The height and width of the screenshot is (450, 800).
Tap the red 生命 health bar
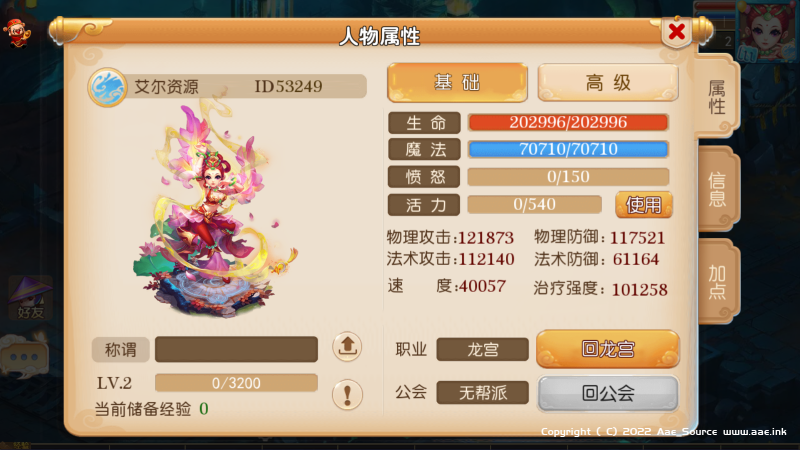click(568, 122)
